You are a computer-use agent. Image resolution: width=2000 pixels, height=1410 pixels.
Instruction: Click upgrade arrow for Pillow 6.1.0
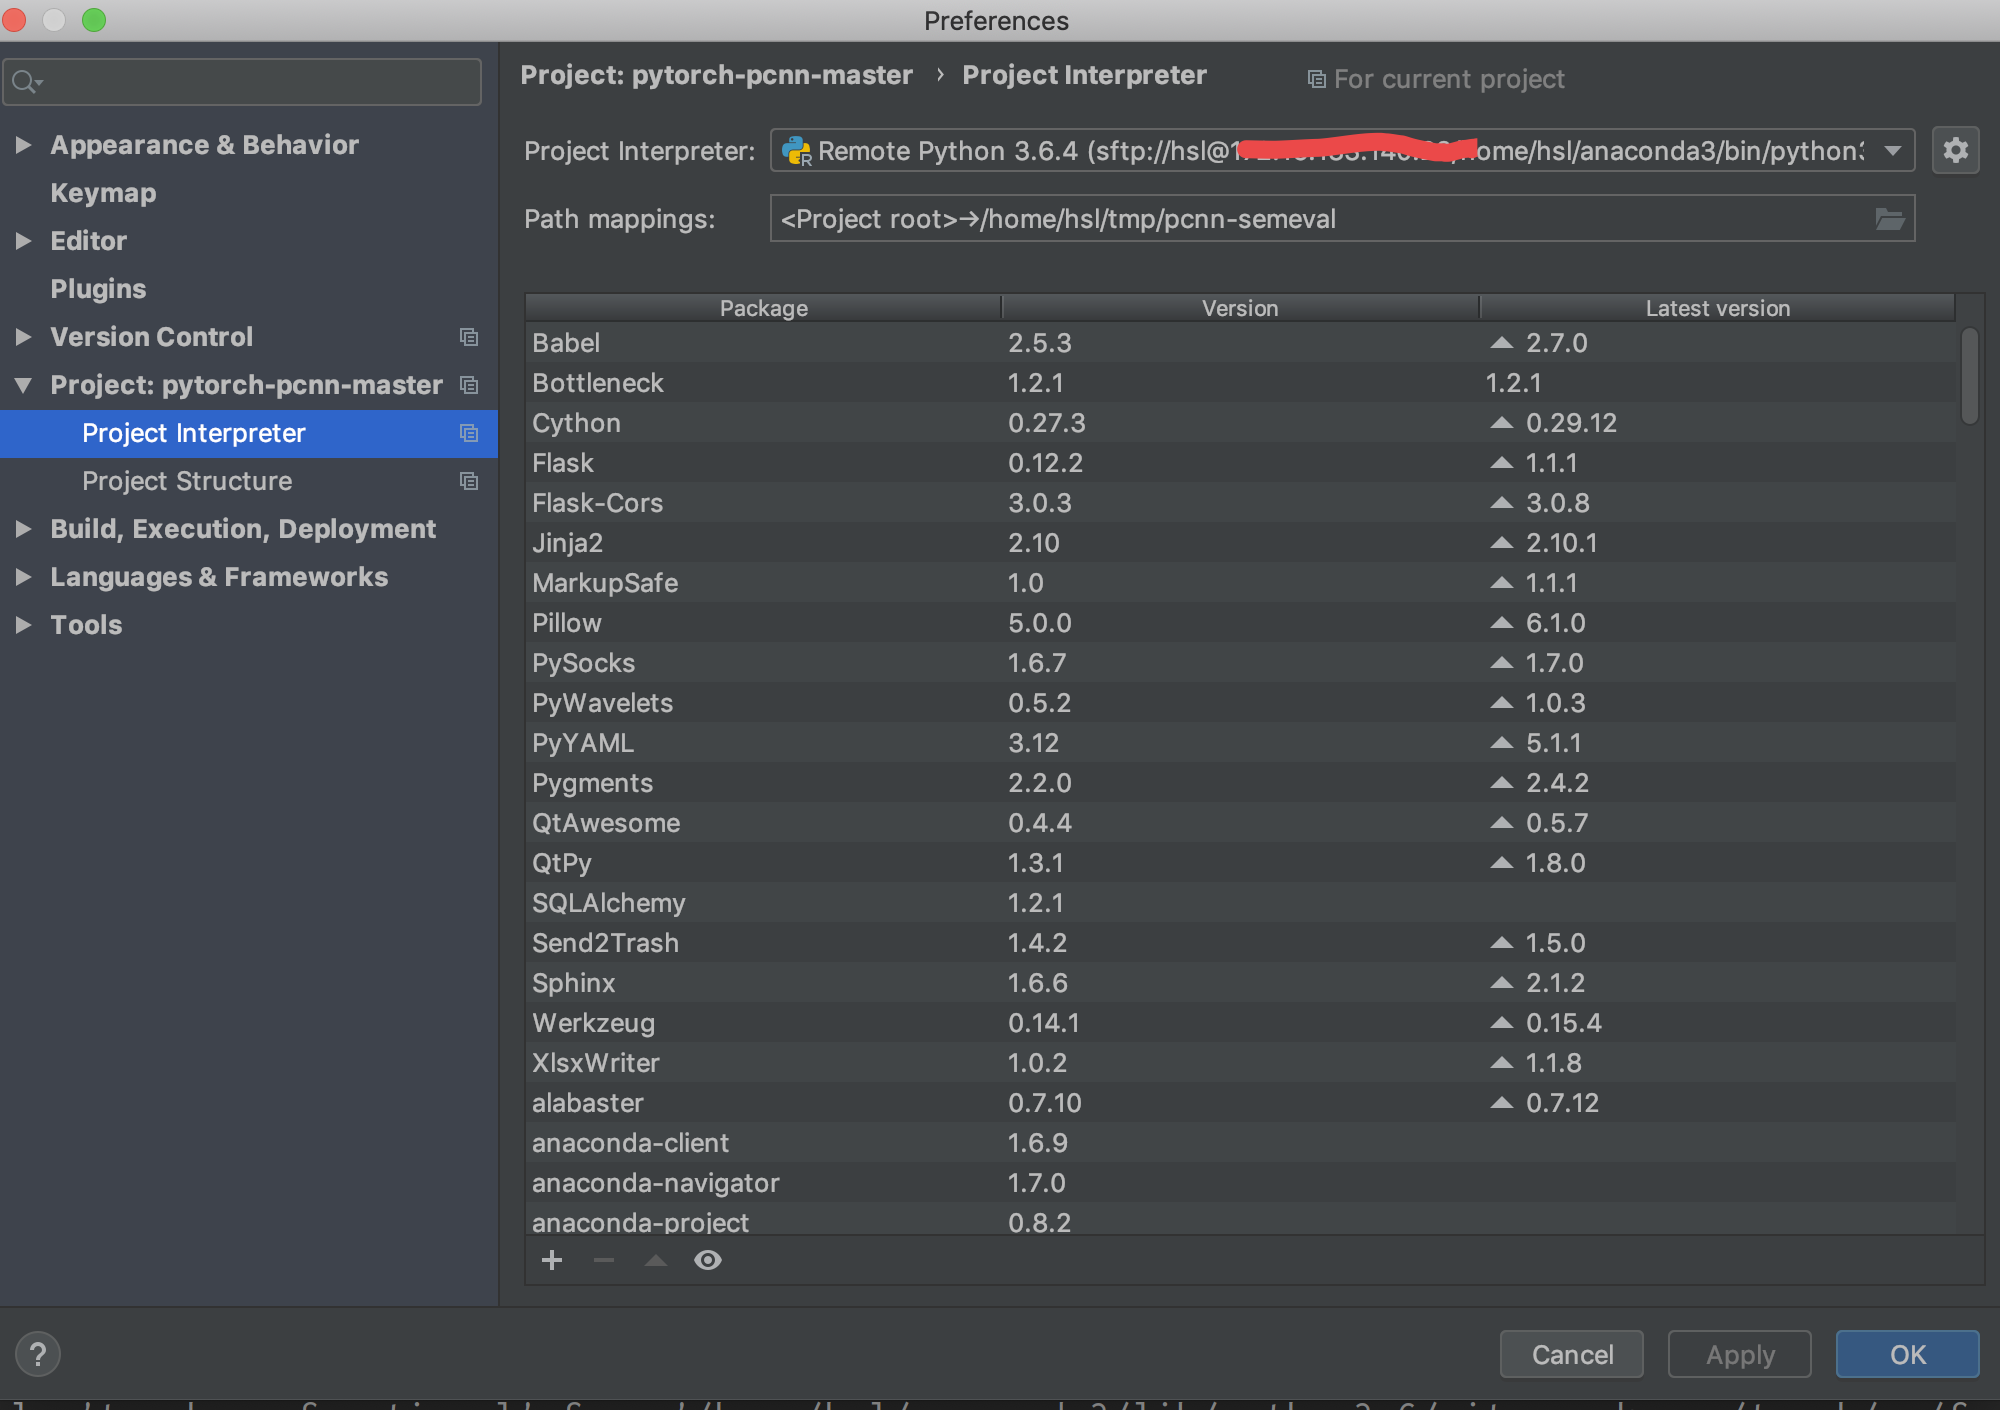click(x=1501, y=622)
